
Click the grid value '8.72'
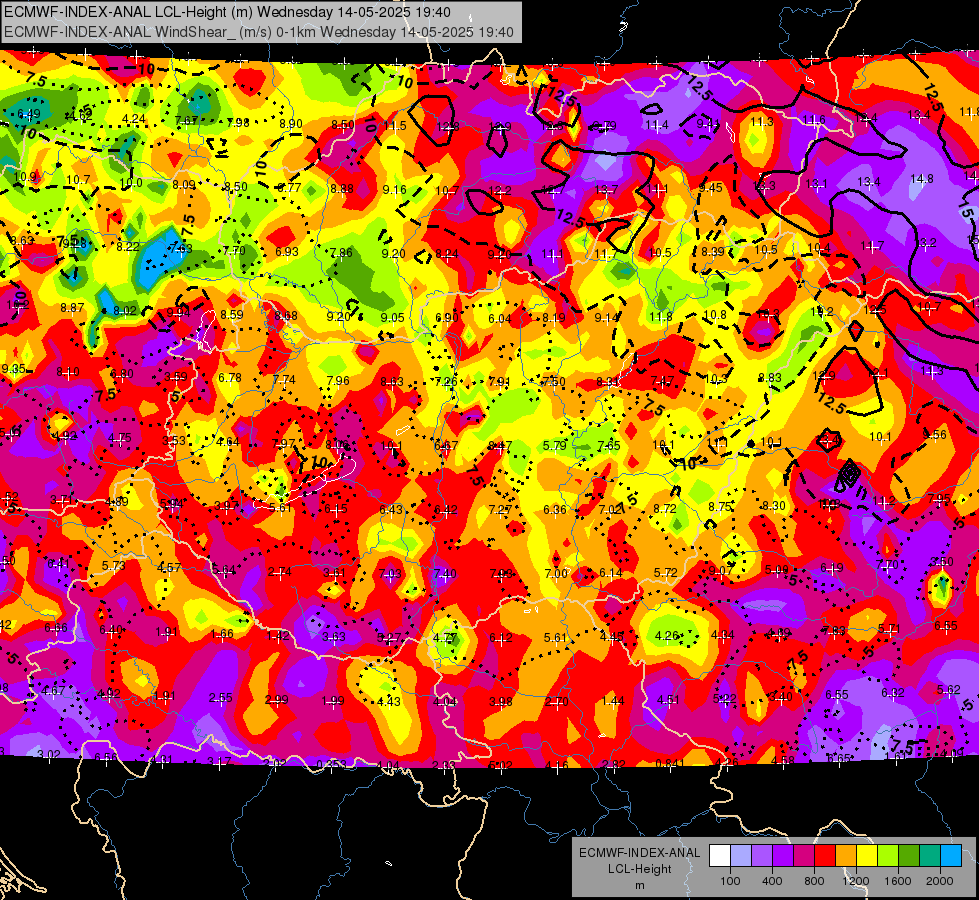point(665,508)
